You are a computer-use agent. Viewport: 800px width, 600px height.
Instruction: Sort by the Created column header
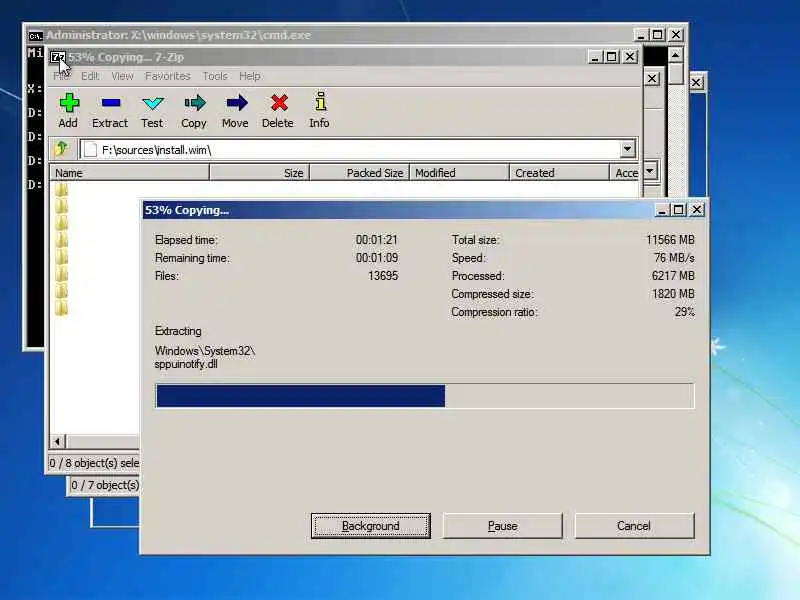tap(559, 172)
